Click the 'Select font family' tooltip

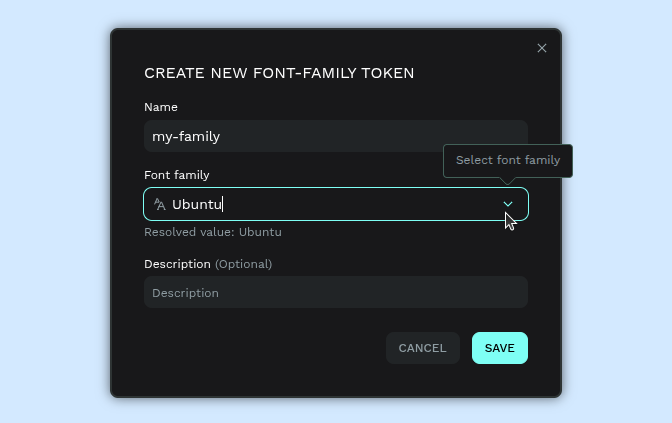coord(507,160)
